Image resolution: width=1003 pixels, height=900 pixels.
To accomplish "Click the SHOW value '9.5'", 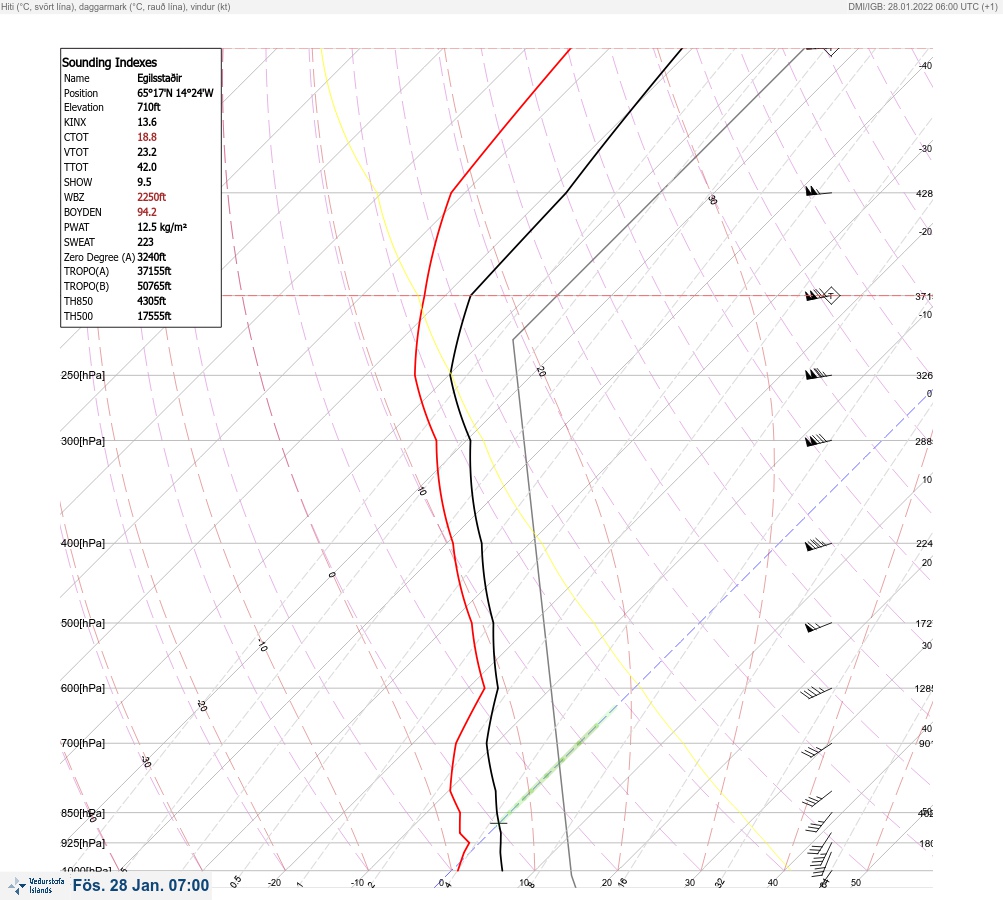I will (x=144, y=182).
